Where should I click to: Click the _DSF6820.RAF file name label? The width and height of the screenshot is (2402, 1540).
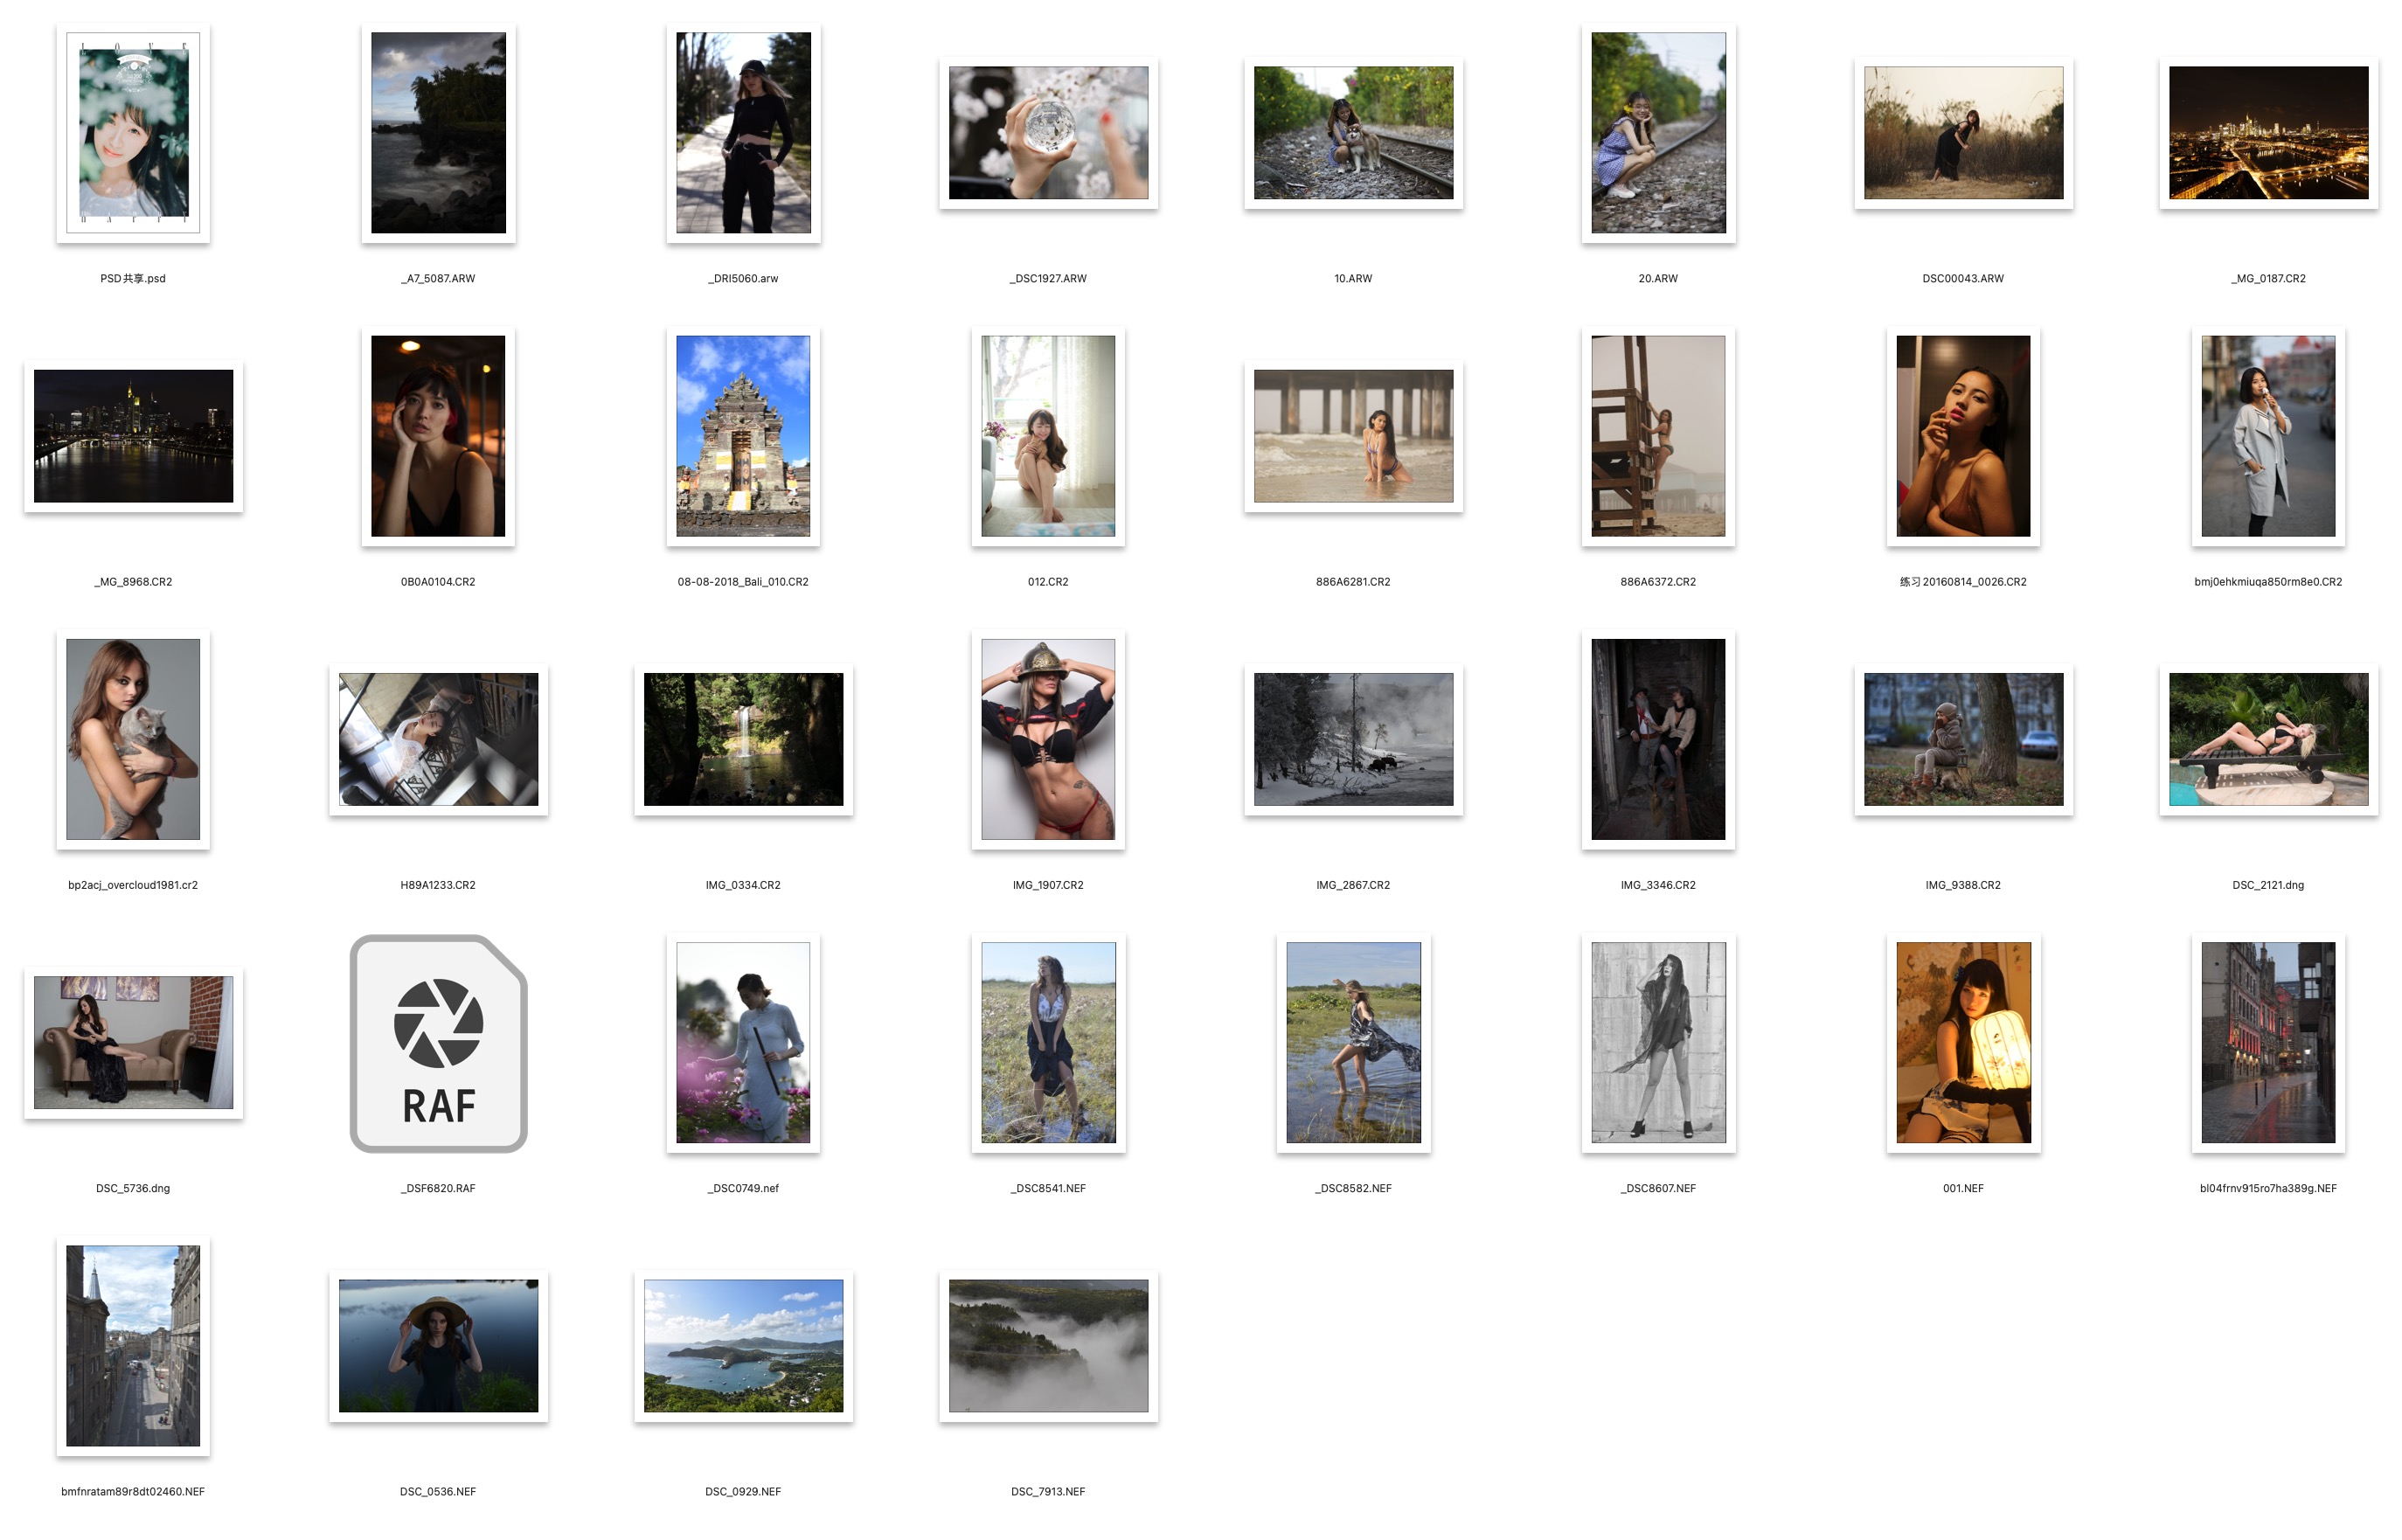click(x=438, y=1188)
